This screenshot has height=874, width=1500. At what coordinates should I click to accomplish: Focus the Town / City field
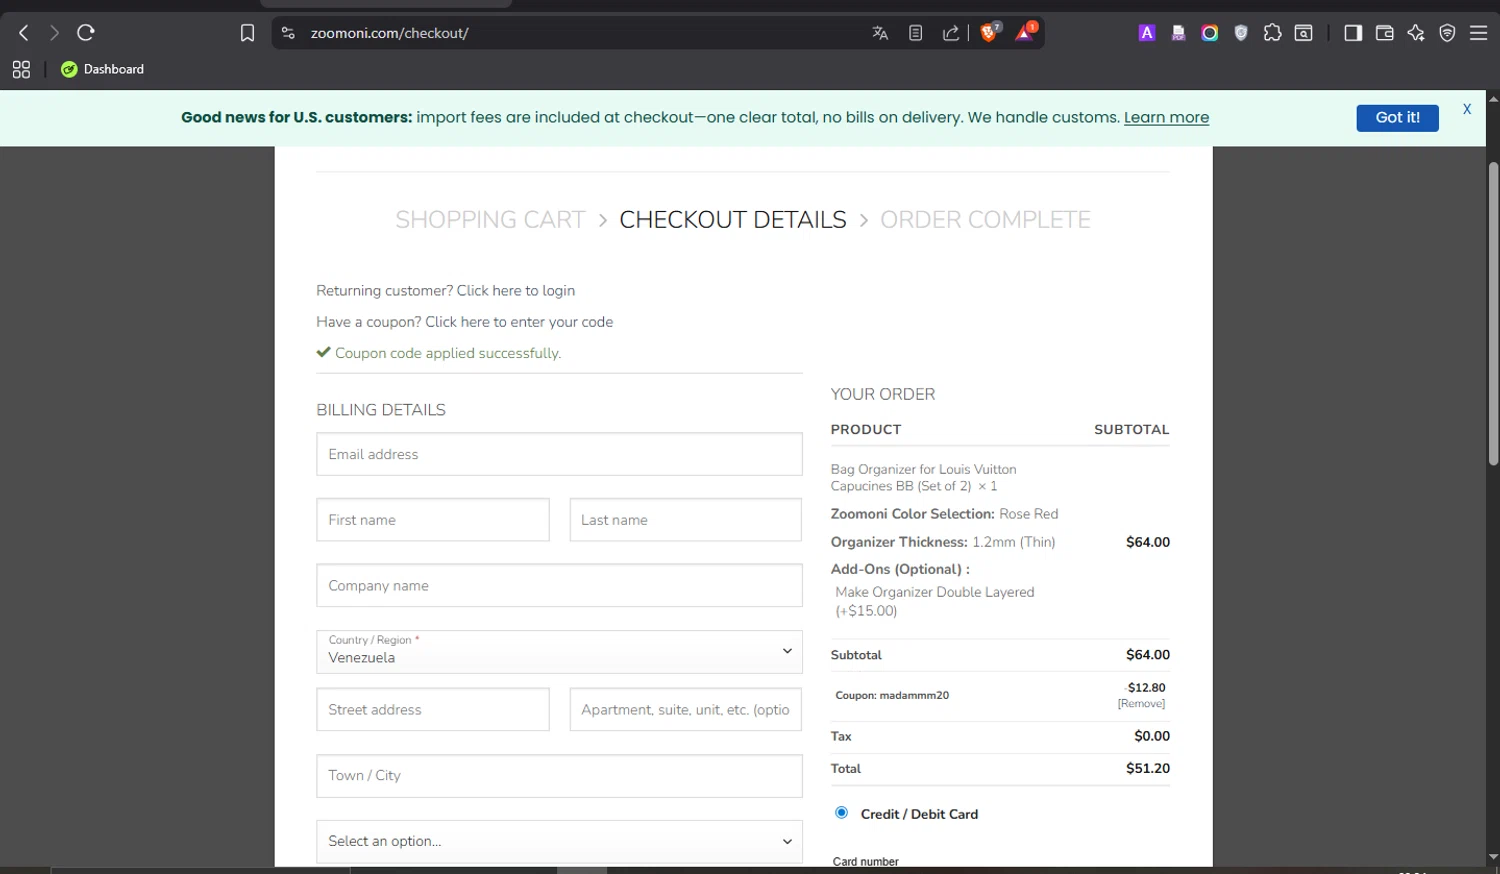point(559,776)
